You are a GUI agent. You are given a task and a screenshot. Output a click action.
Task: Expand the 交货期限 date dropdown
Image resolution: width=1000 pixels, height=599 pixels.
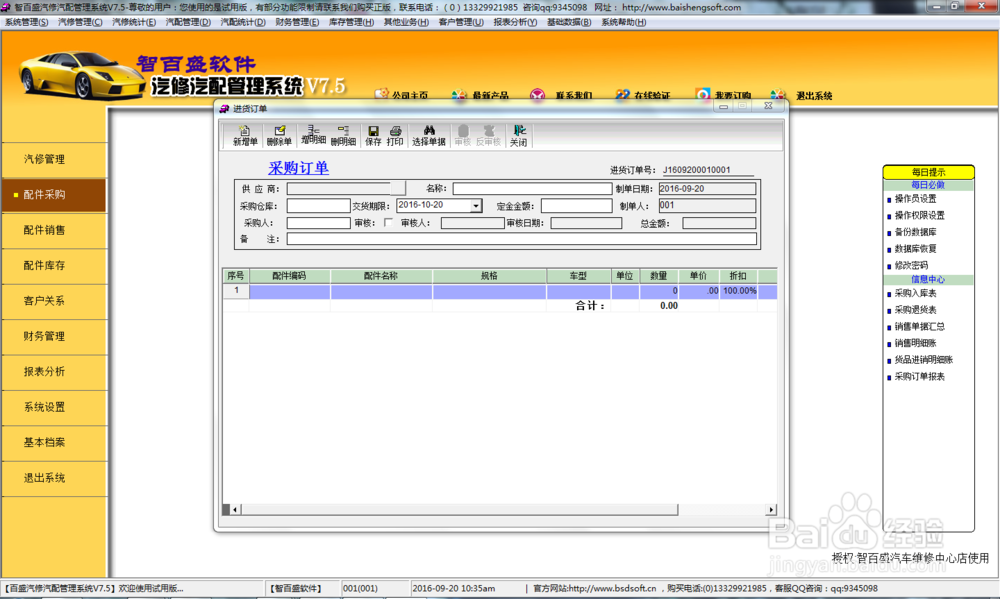click(476, 205)
